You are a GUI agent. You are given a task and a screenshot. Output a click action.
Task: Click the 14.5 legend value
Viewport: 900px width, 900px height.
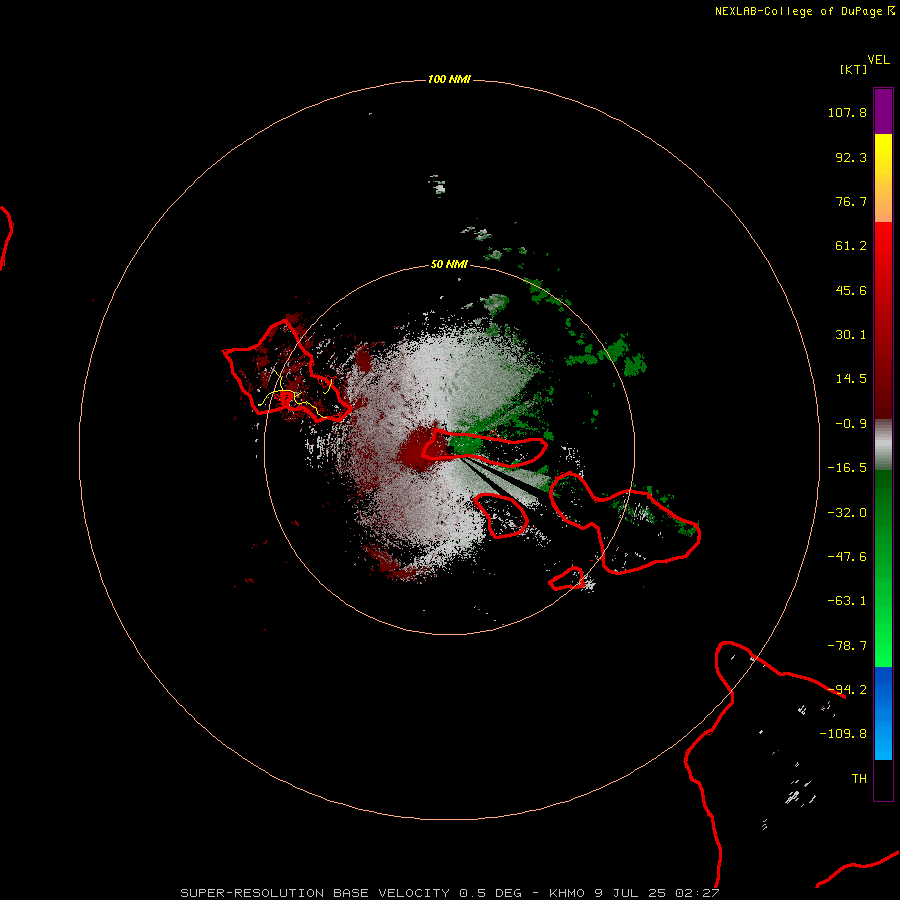(851, 379)
